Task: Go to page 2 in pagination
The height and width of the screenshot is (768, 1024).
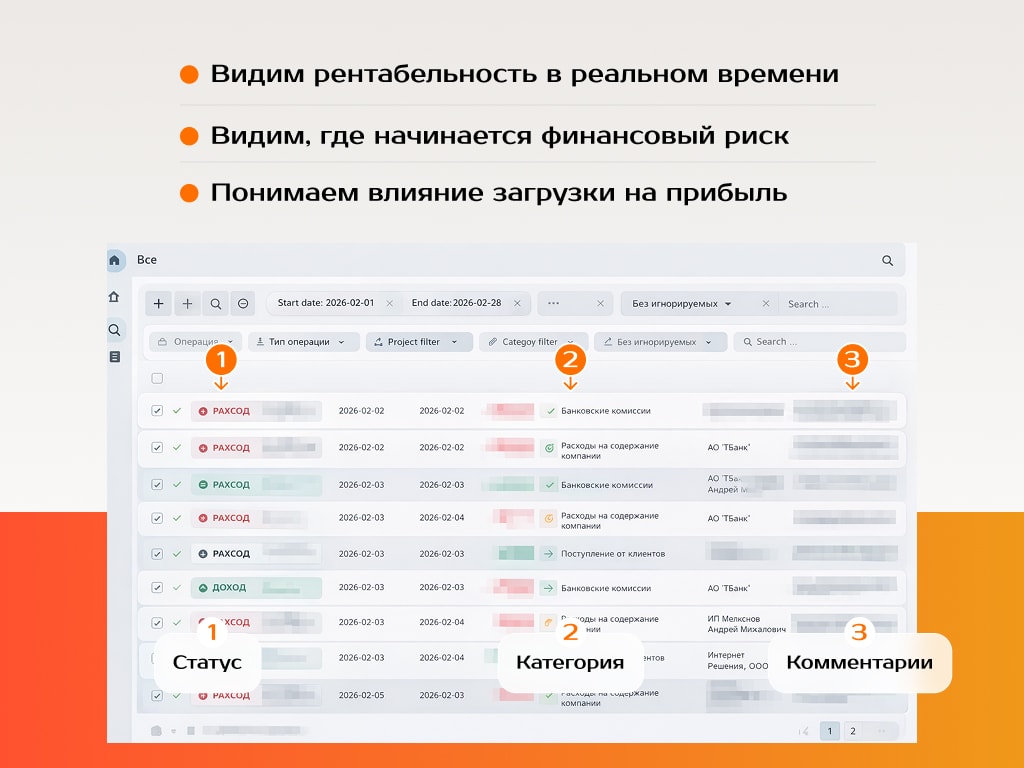Action: (x=852, y=731)
